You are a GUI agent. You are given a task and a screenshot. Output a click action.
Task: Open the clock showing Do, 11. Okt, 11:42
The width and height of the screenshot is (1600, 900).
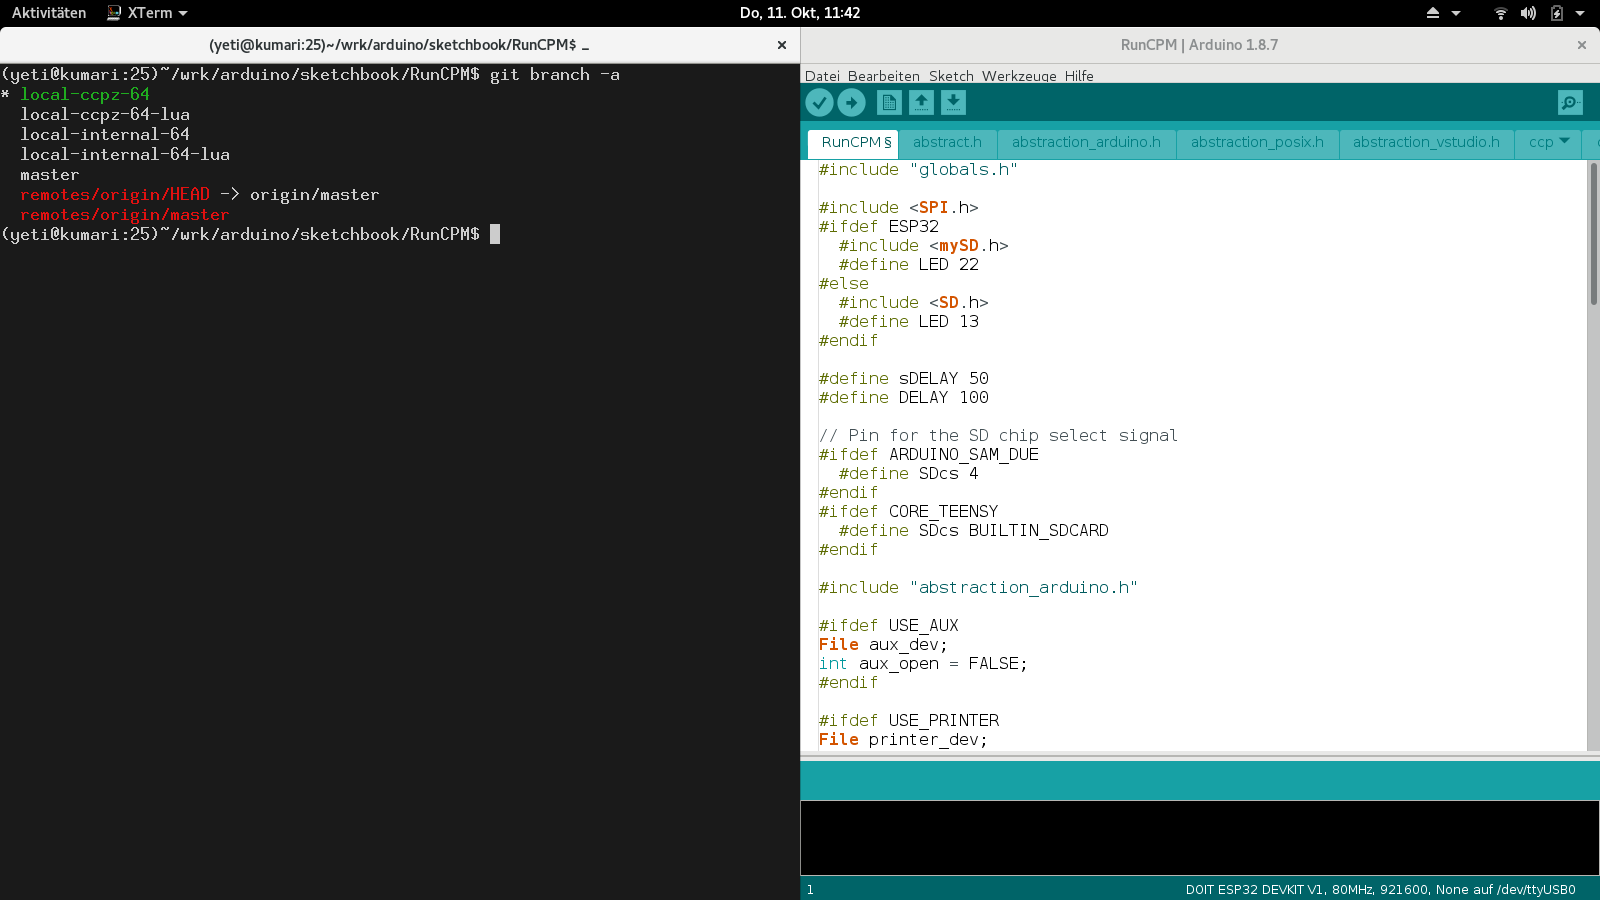point(799,13)
